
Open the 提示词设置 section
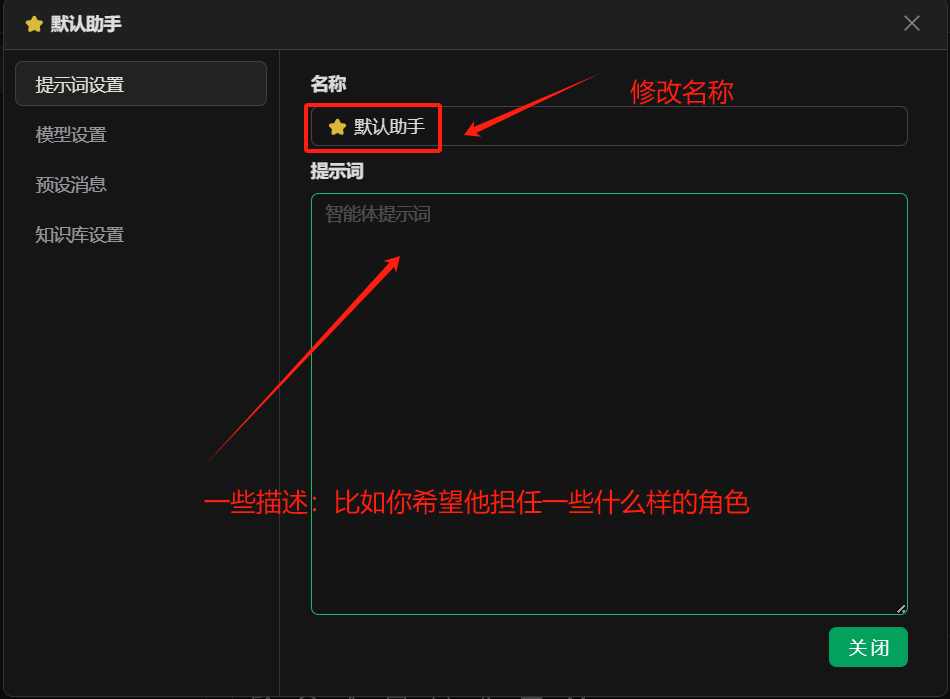(x=140, y=84)
